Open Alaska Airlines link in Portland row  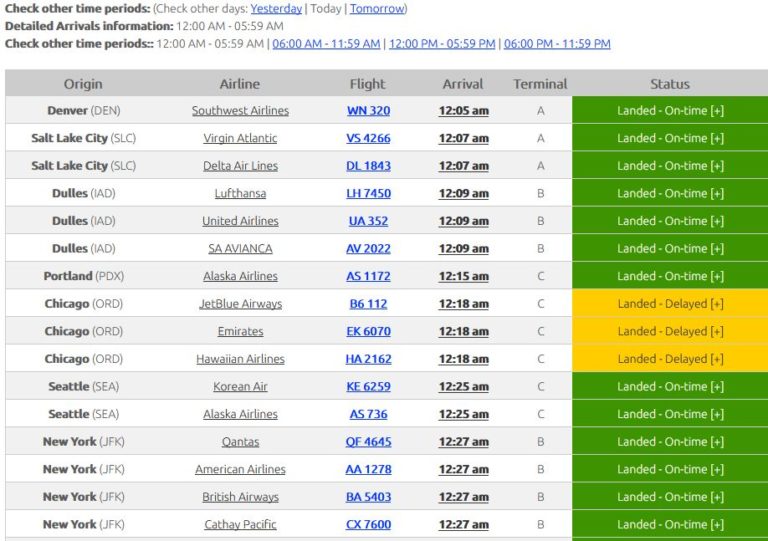point(240,276)
